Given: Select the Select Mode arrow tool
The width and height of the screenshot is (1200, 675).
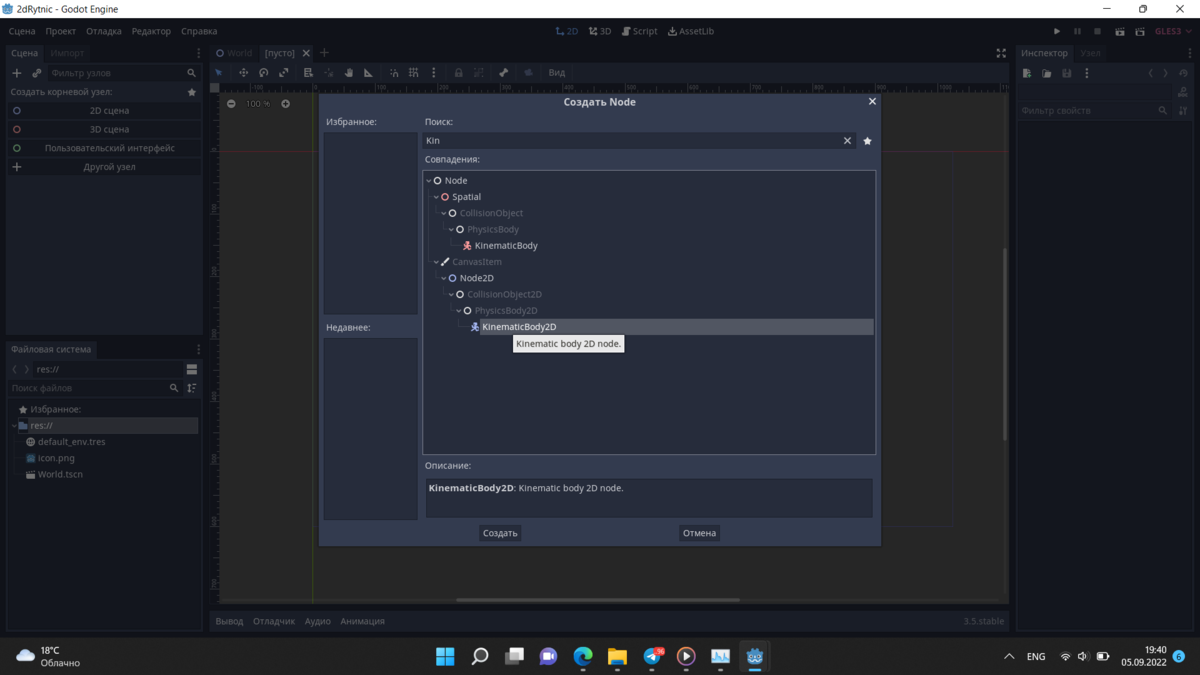Looking at the screenshot, I should pos(219,73).
